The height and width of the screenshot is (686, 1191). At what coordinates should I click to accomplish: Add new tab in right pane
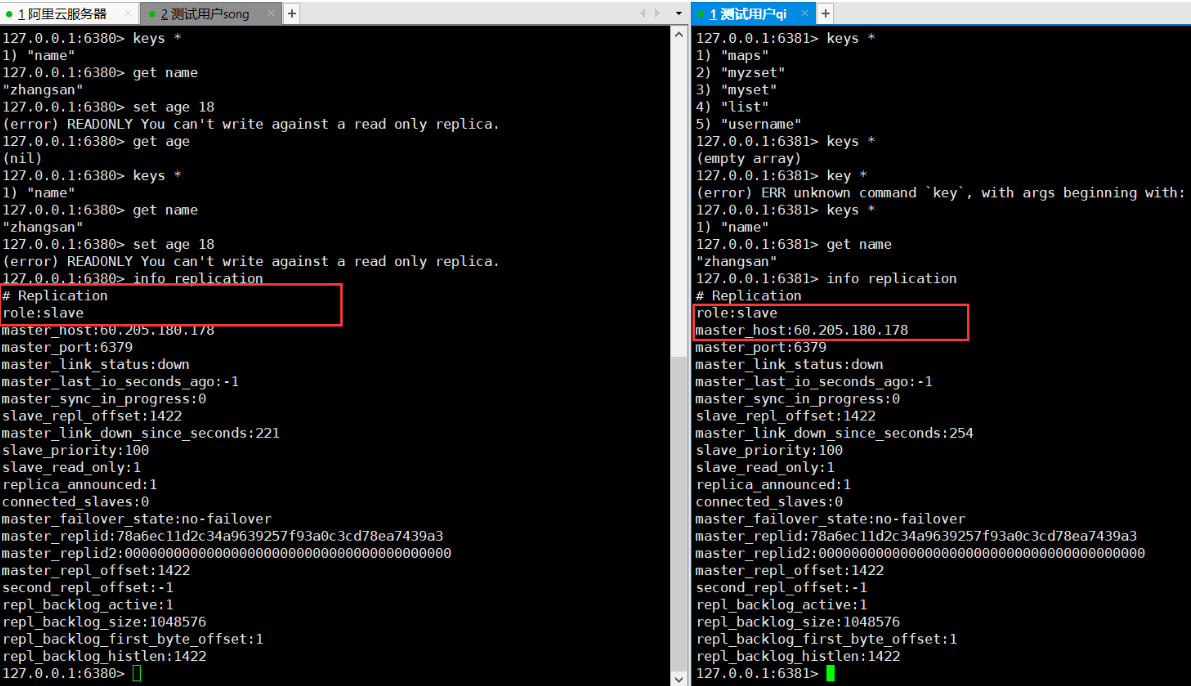tap(826, 14)
